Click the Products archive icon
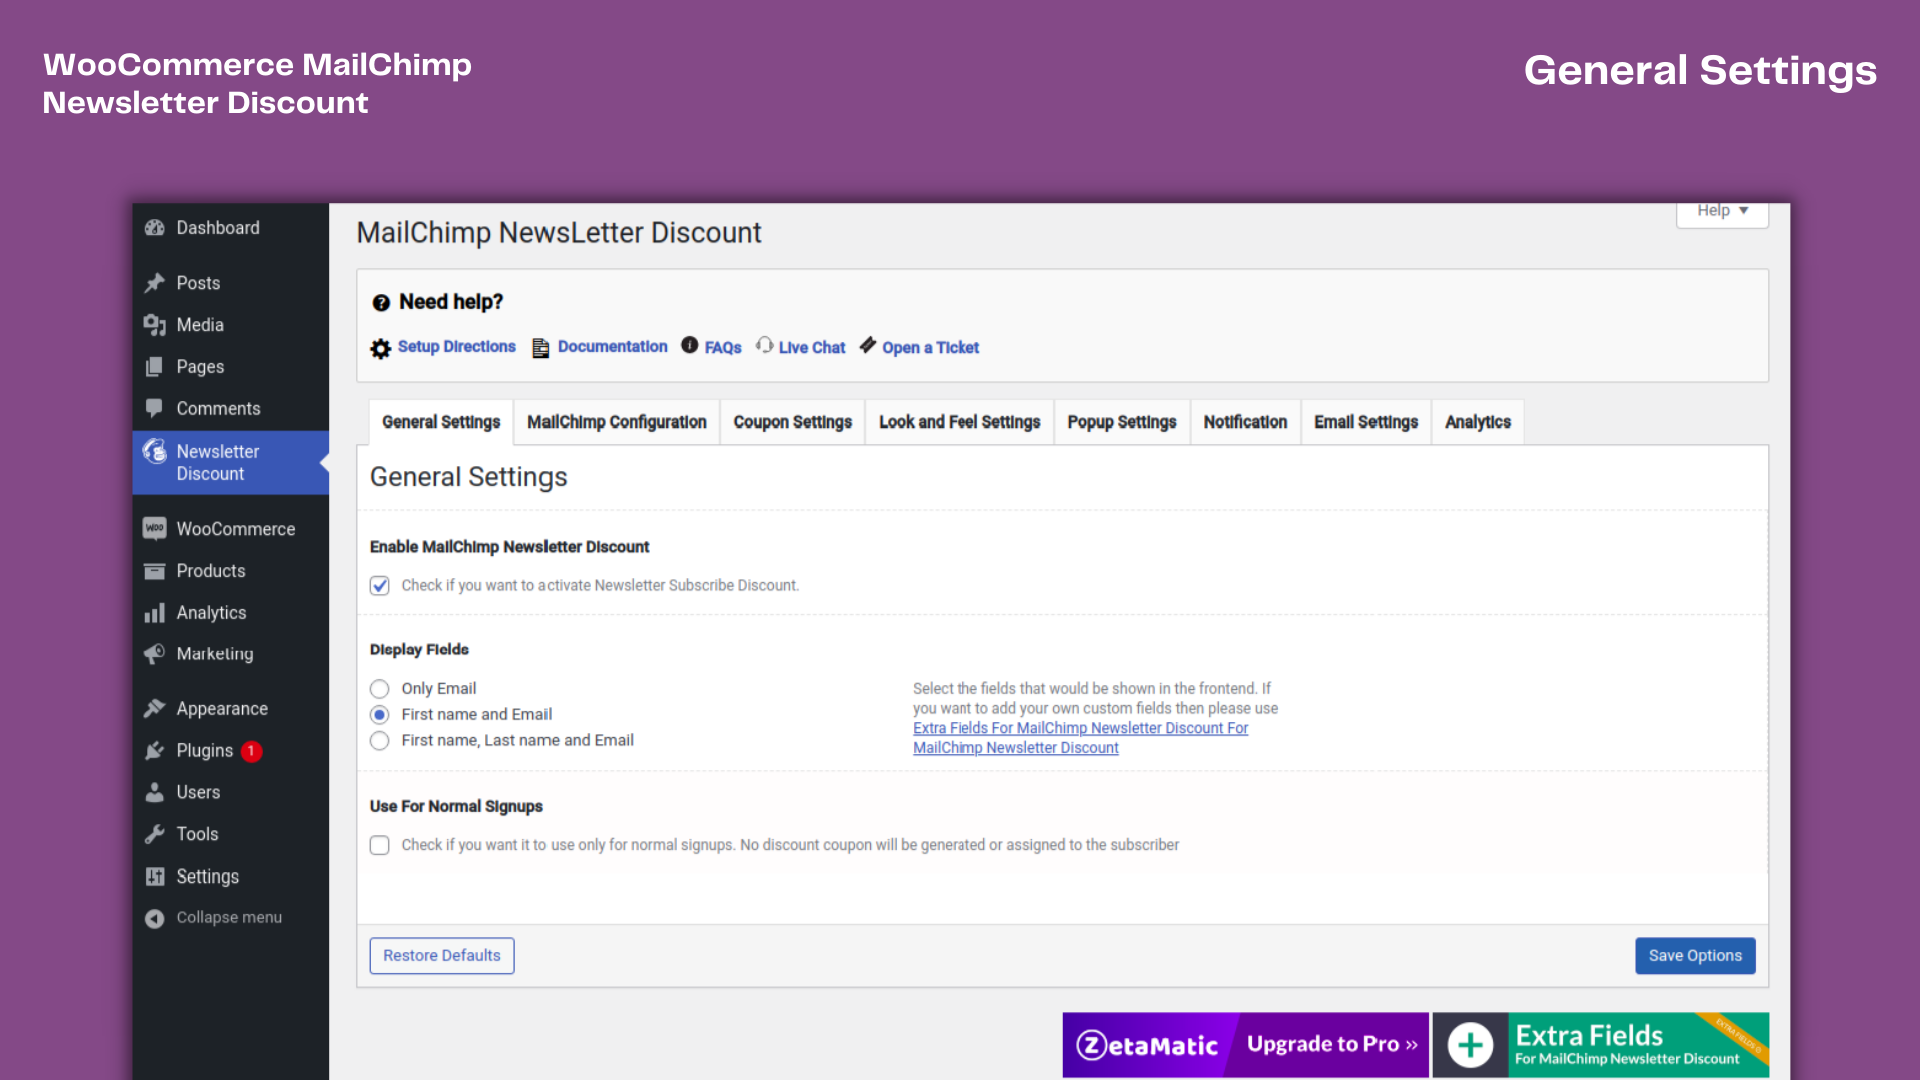Screen dimensions: 1920x1080 point(154,571)
